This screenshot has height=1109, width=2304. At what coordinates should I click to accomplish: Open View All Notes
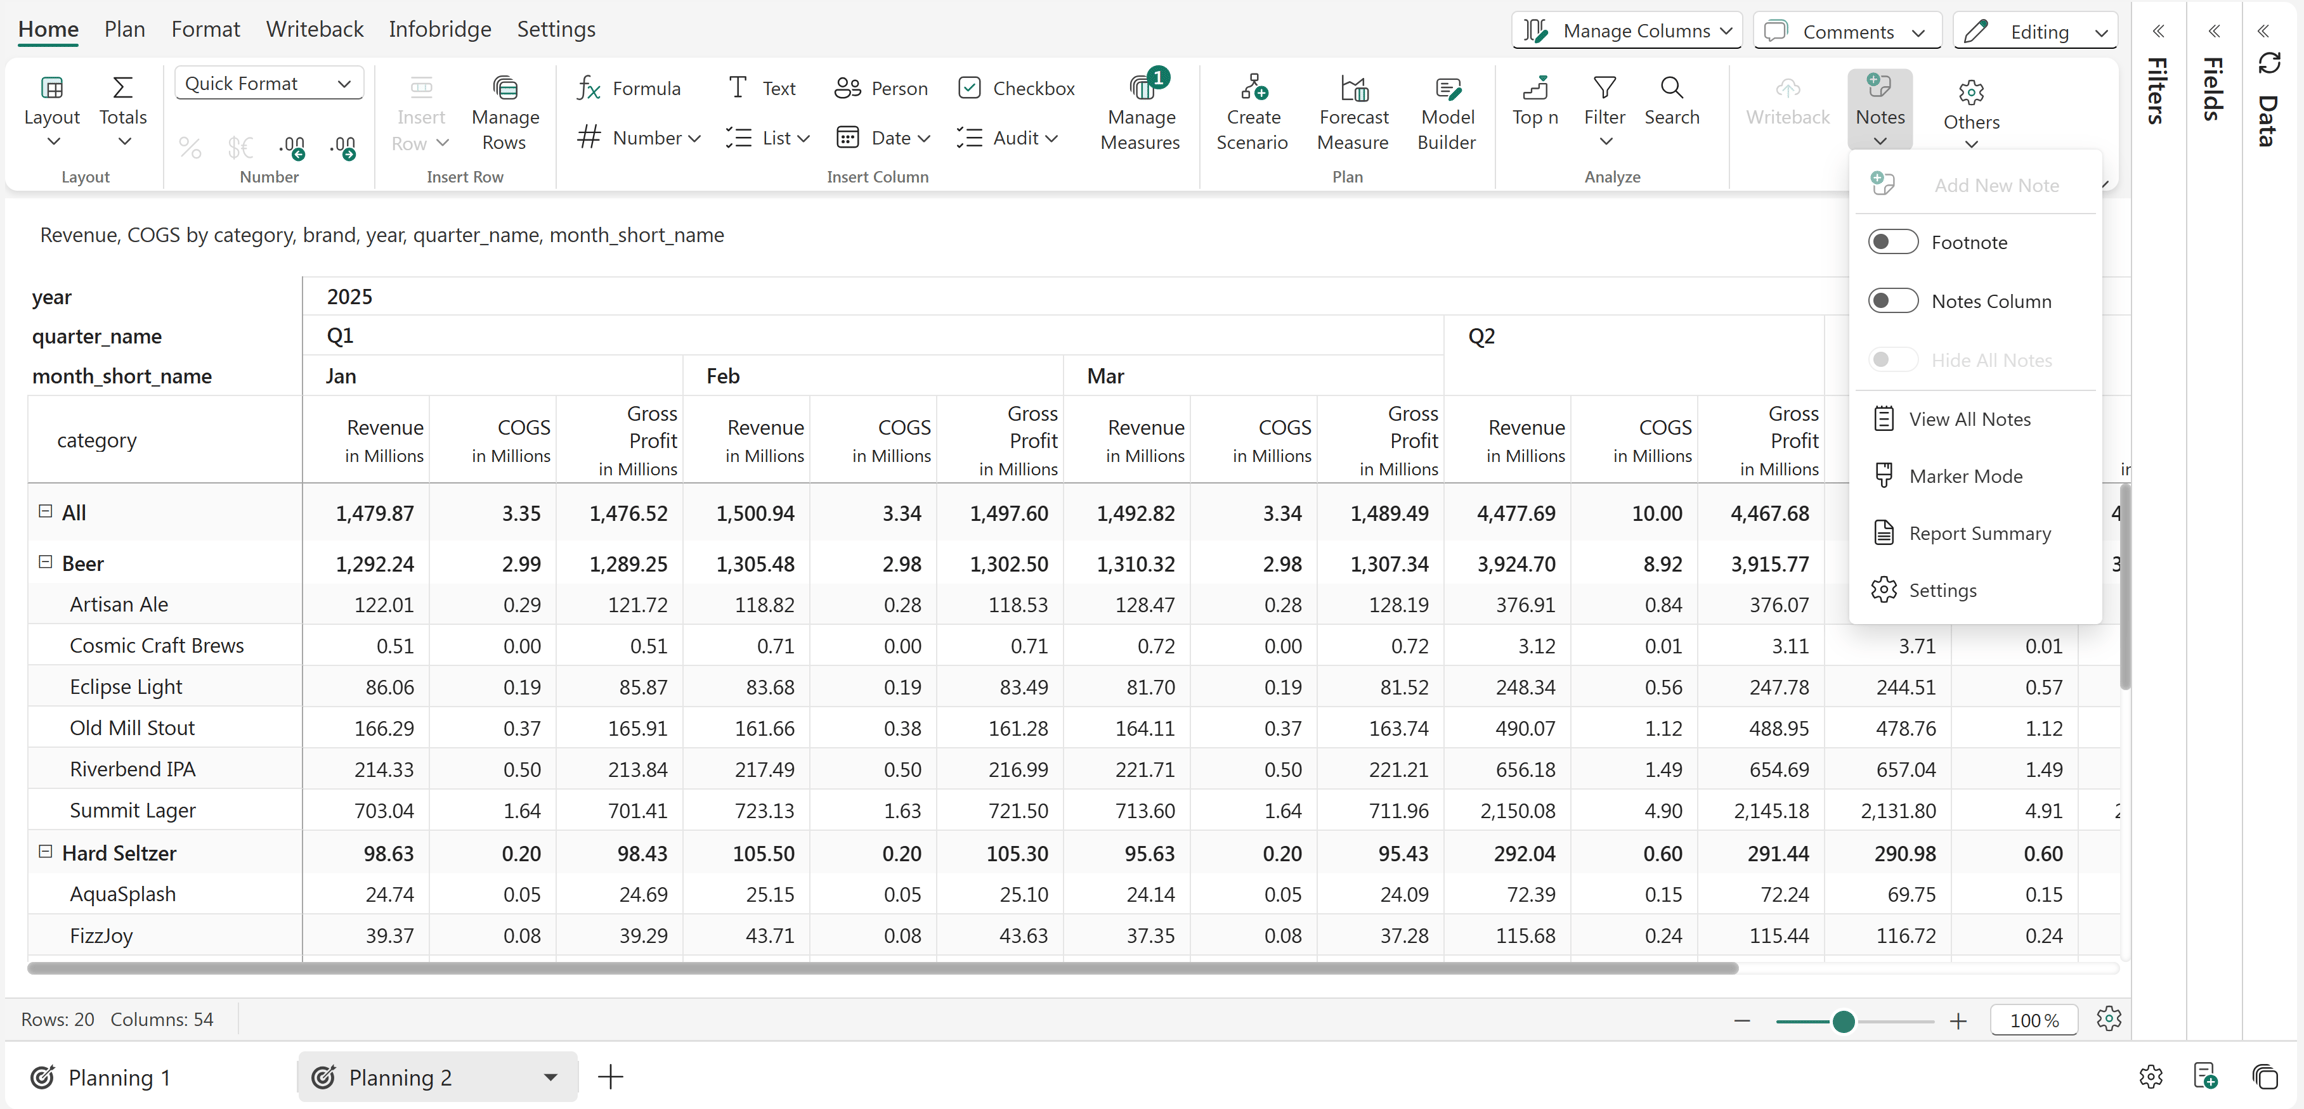point(1969,419)
